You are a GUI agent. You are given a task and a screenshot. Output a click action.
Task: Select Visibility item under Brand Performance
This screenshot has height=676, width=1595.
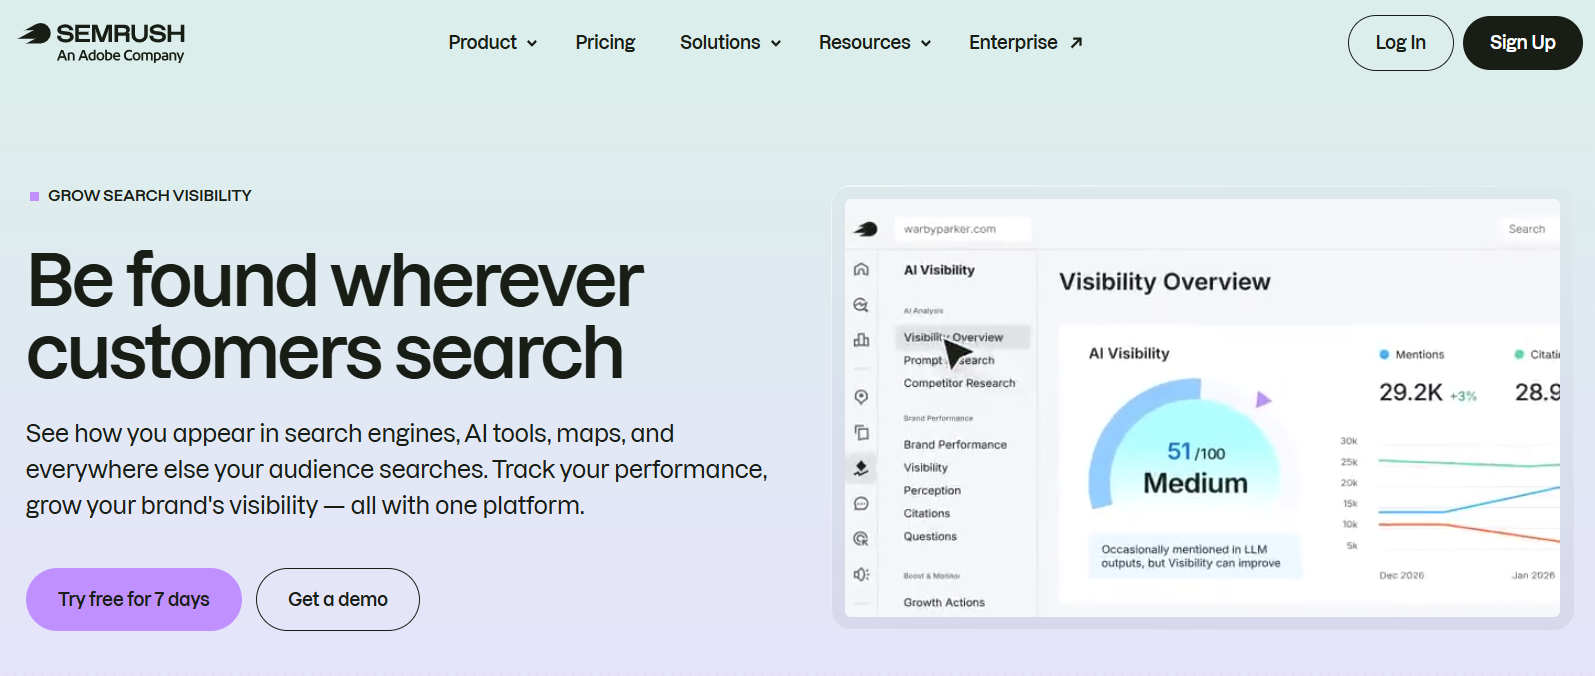click(x=926, y=468)
